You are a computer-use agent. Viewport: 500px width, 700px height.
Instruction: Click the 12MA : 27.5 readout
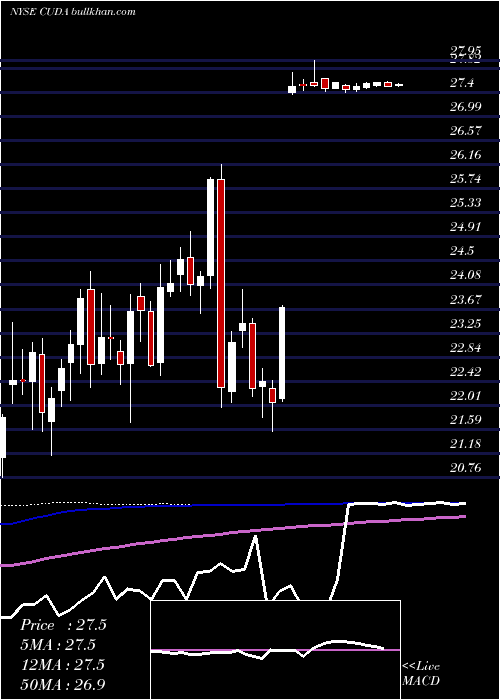coord(62,665)
